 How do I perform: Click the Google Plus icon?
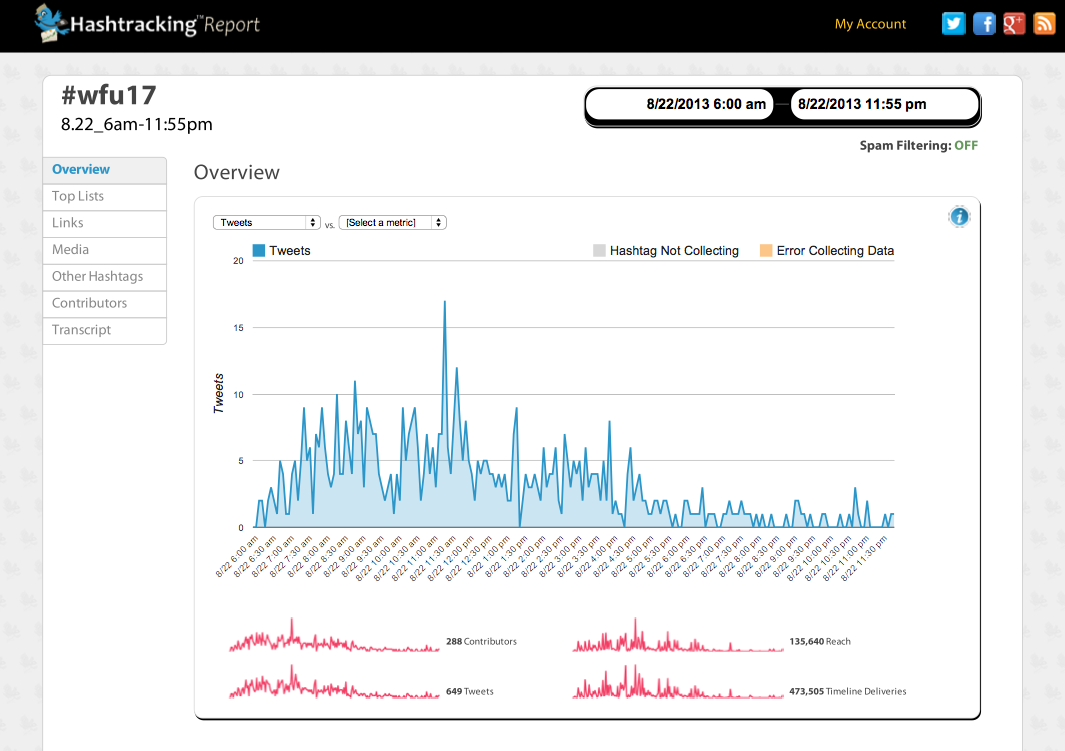[1014, 24]
